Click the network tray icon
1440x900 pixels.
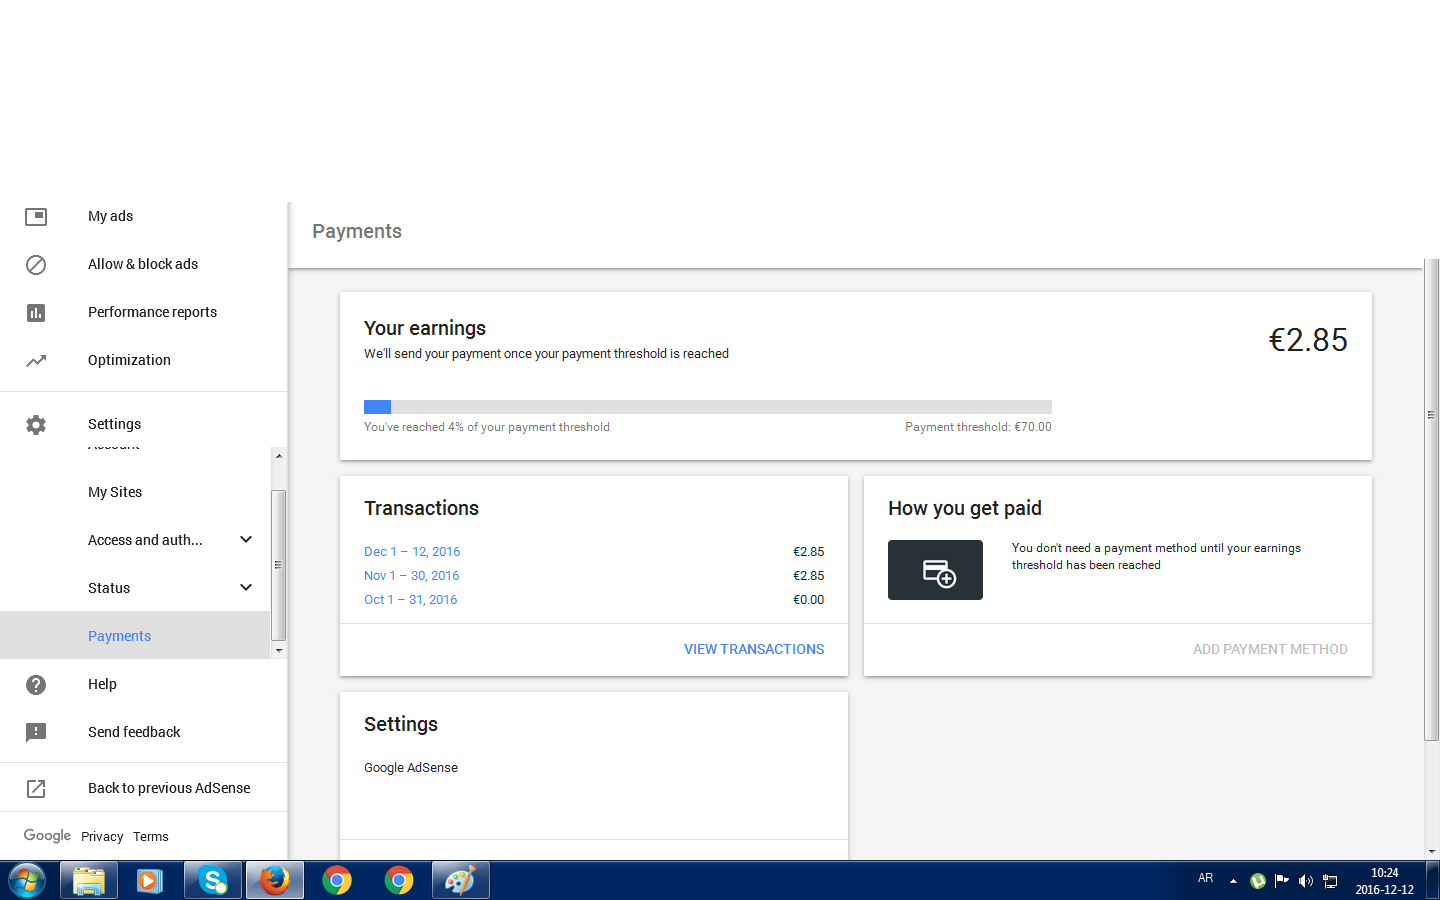(x=1330, y=881)
